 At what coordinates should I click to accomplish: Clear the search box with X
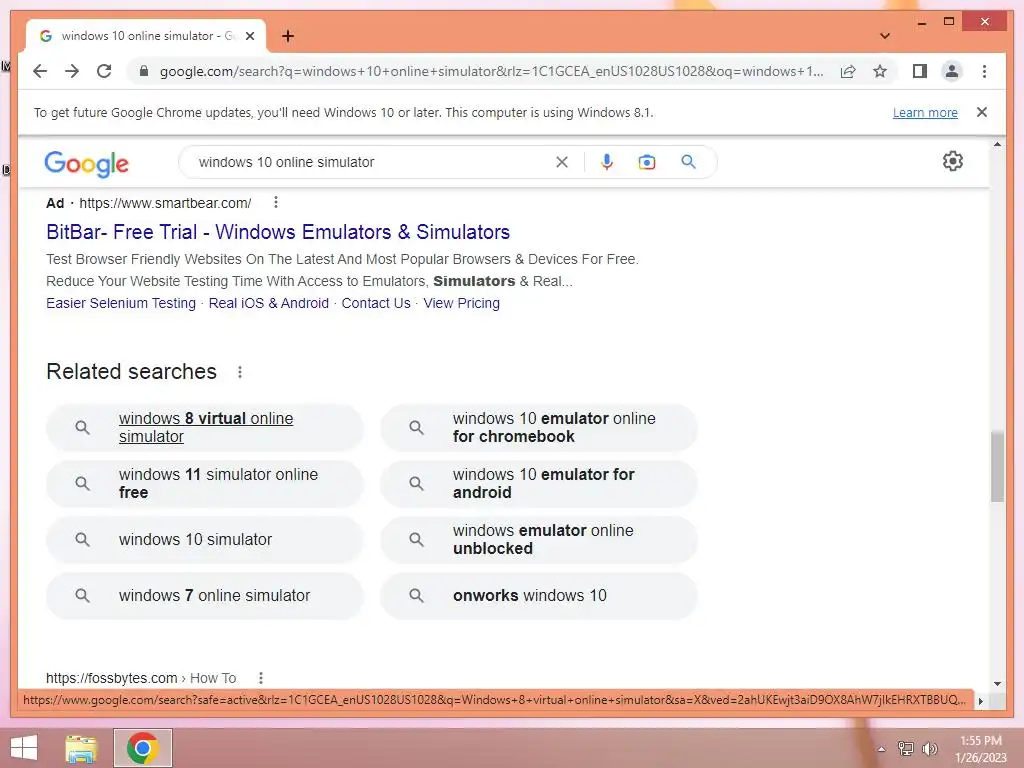[x=562, y=162]
